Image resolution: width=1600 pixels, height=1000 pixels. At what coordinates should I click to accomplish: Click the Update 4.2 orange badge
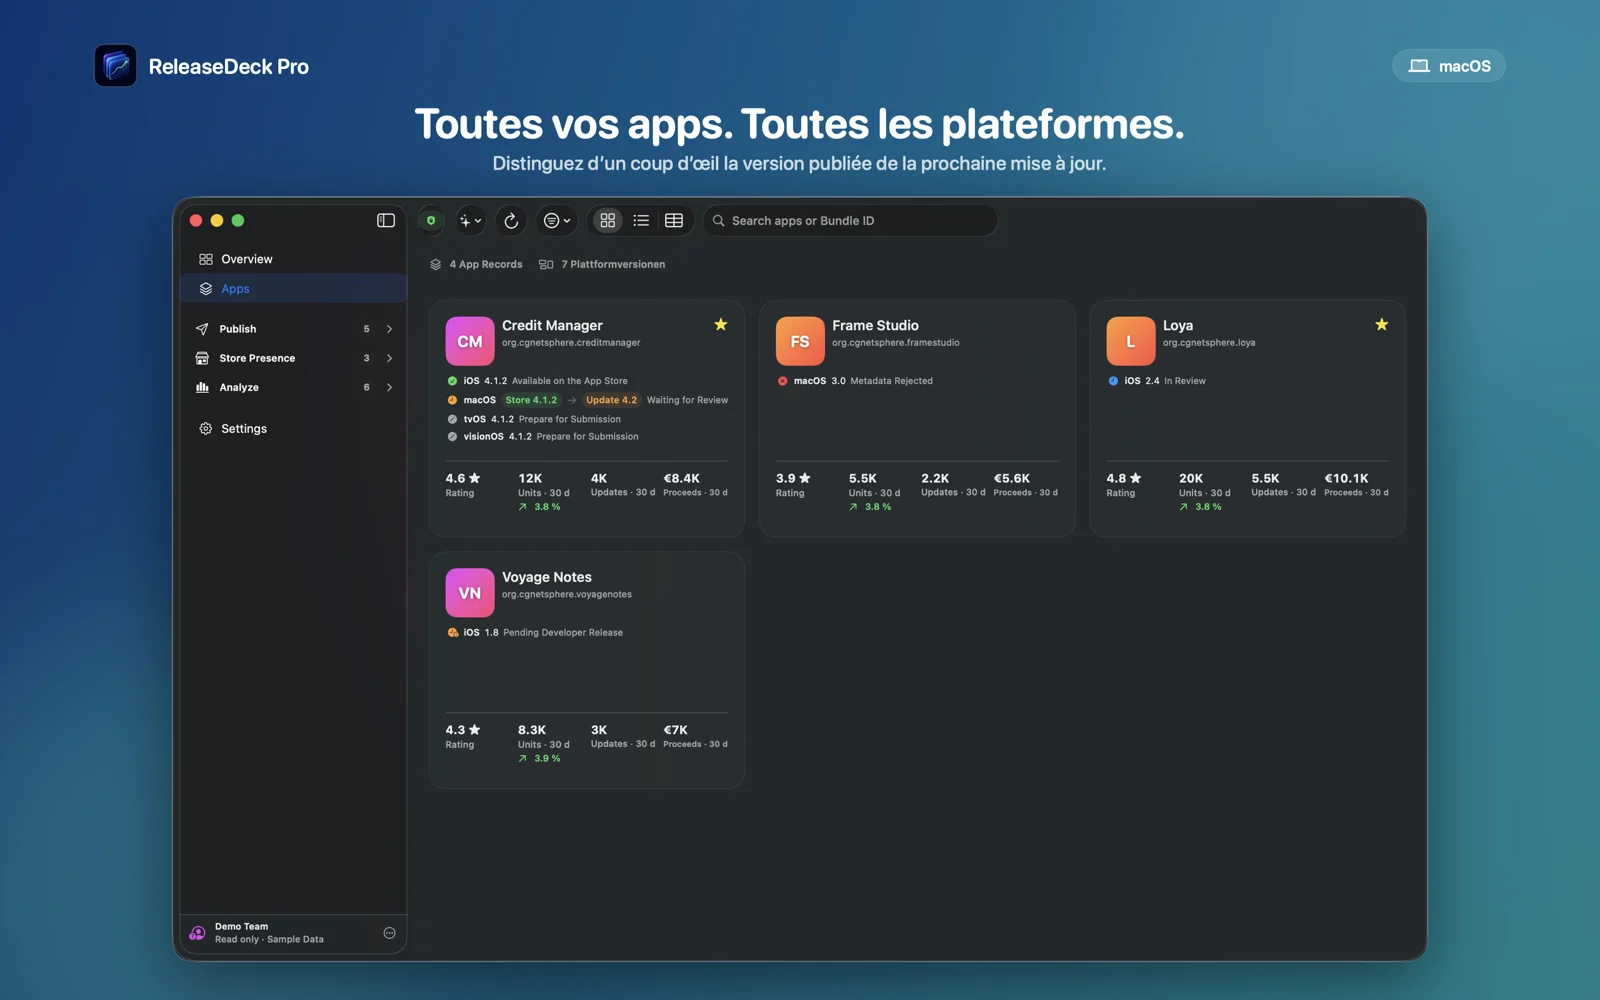pyautogui.click(x=611, y=400)
